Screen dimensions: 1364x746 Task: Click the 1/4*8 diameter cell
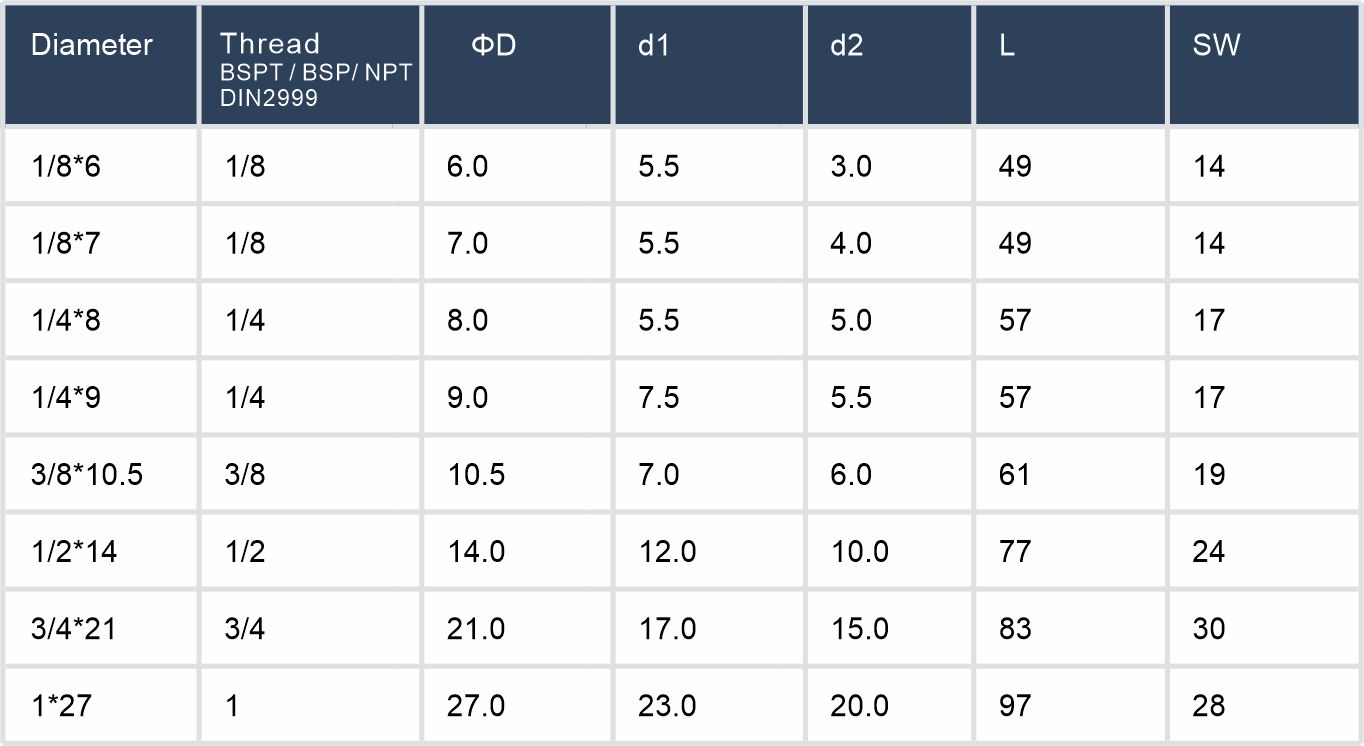(66, 320)
